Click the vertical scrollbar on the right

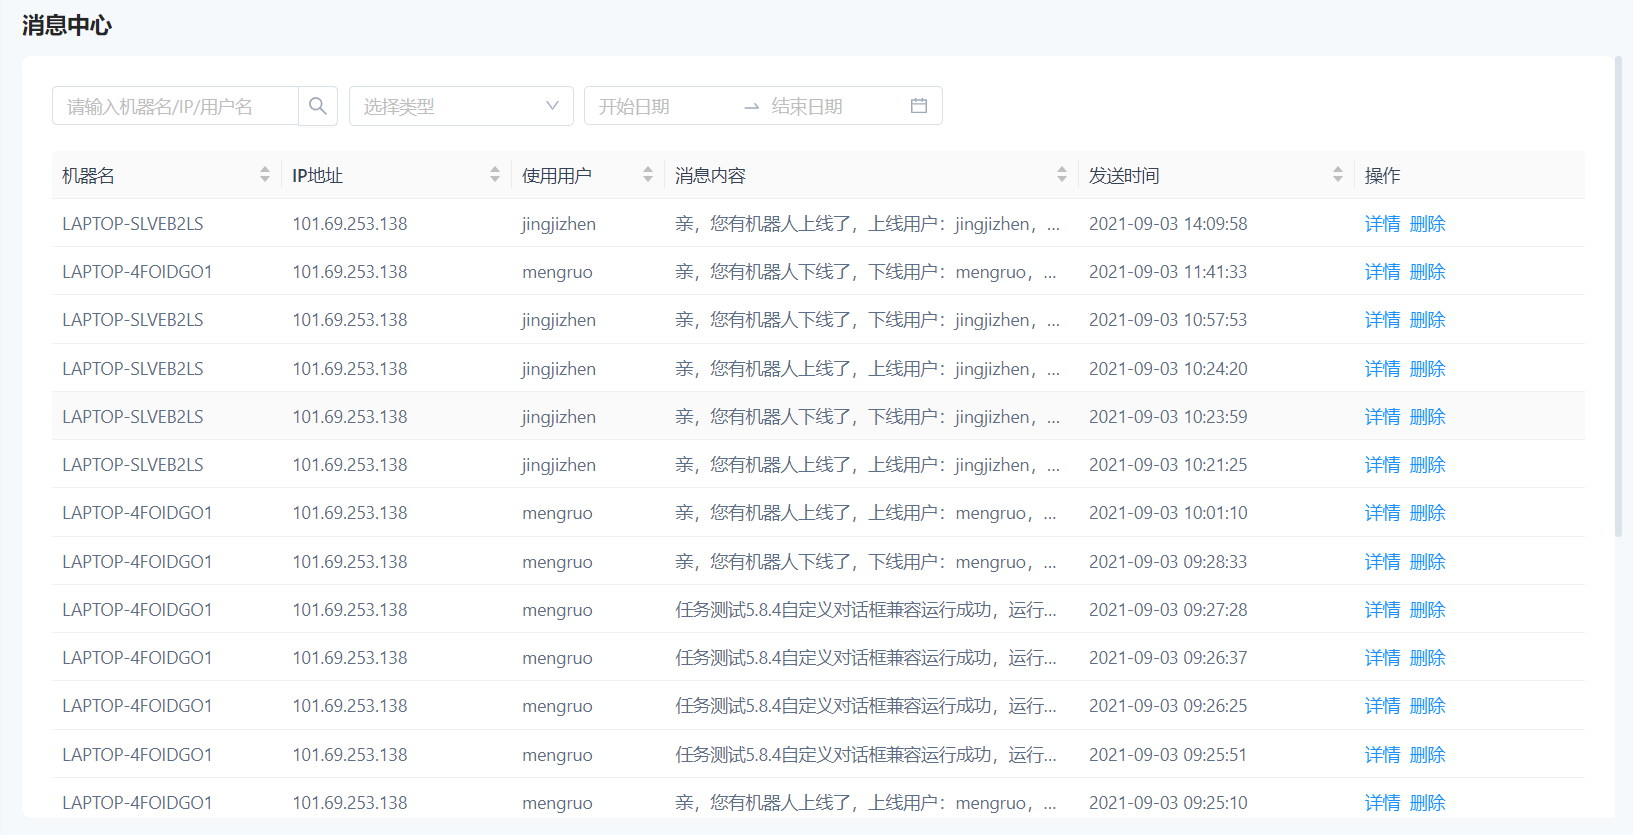pos(1619,300)
